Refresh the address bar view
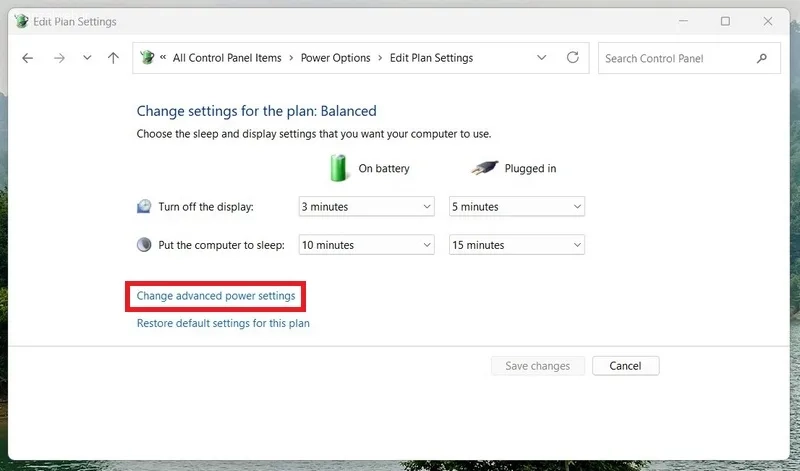 [573, 58]
